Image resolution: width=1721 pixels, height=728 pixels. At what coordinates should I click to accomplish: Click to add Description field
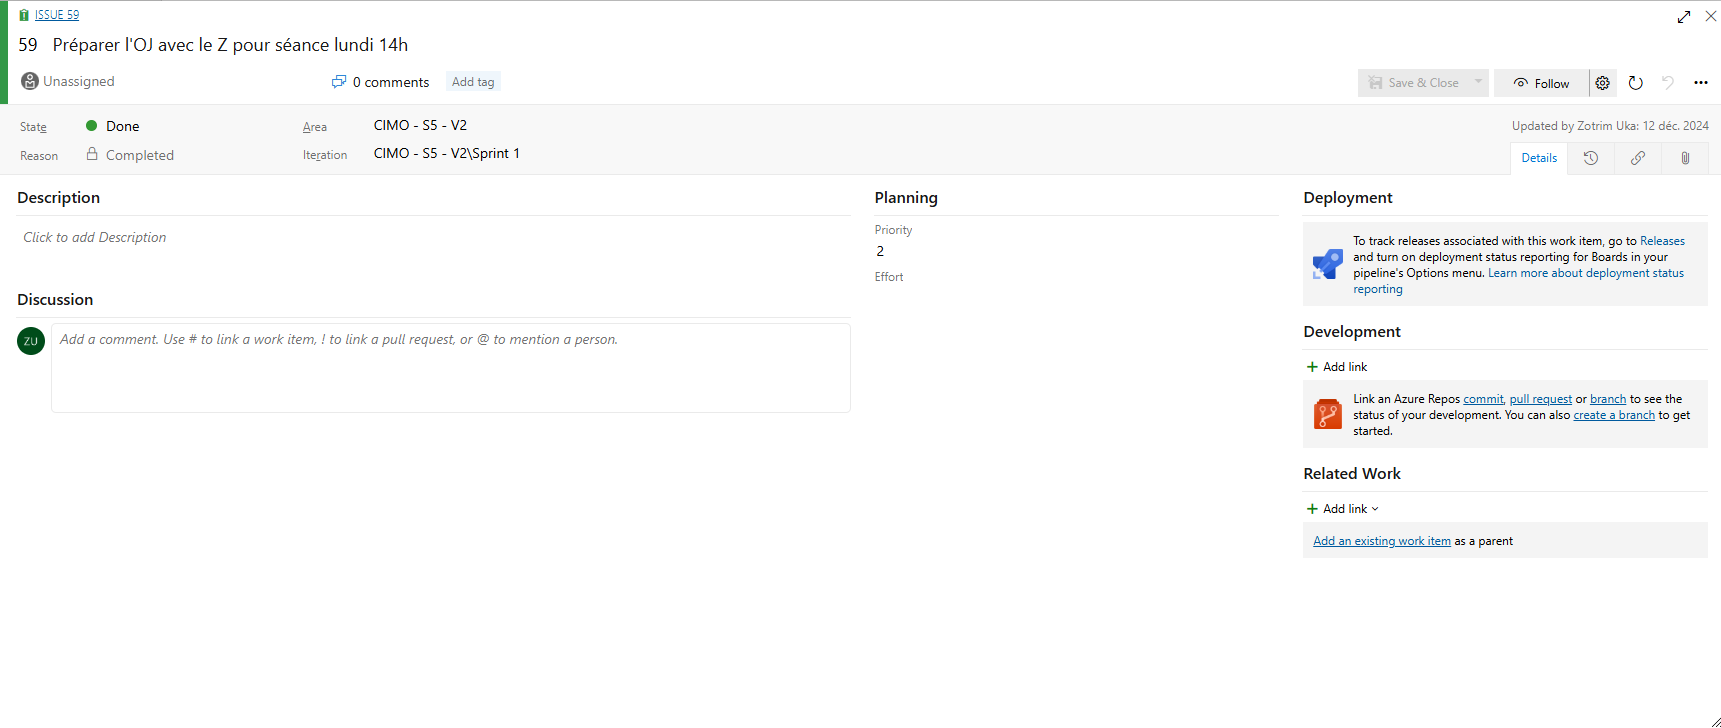(x=95, y=237)
